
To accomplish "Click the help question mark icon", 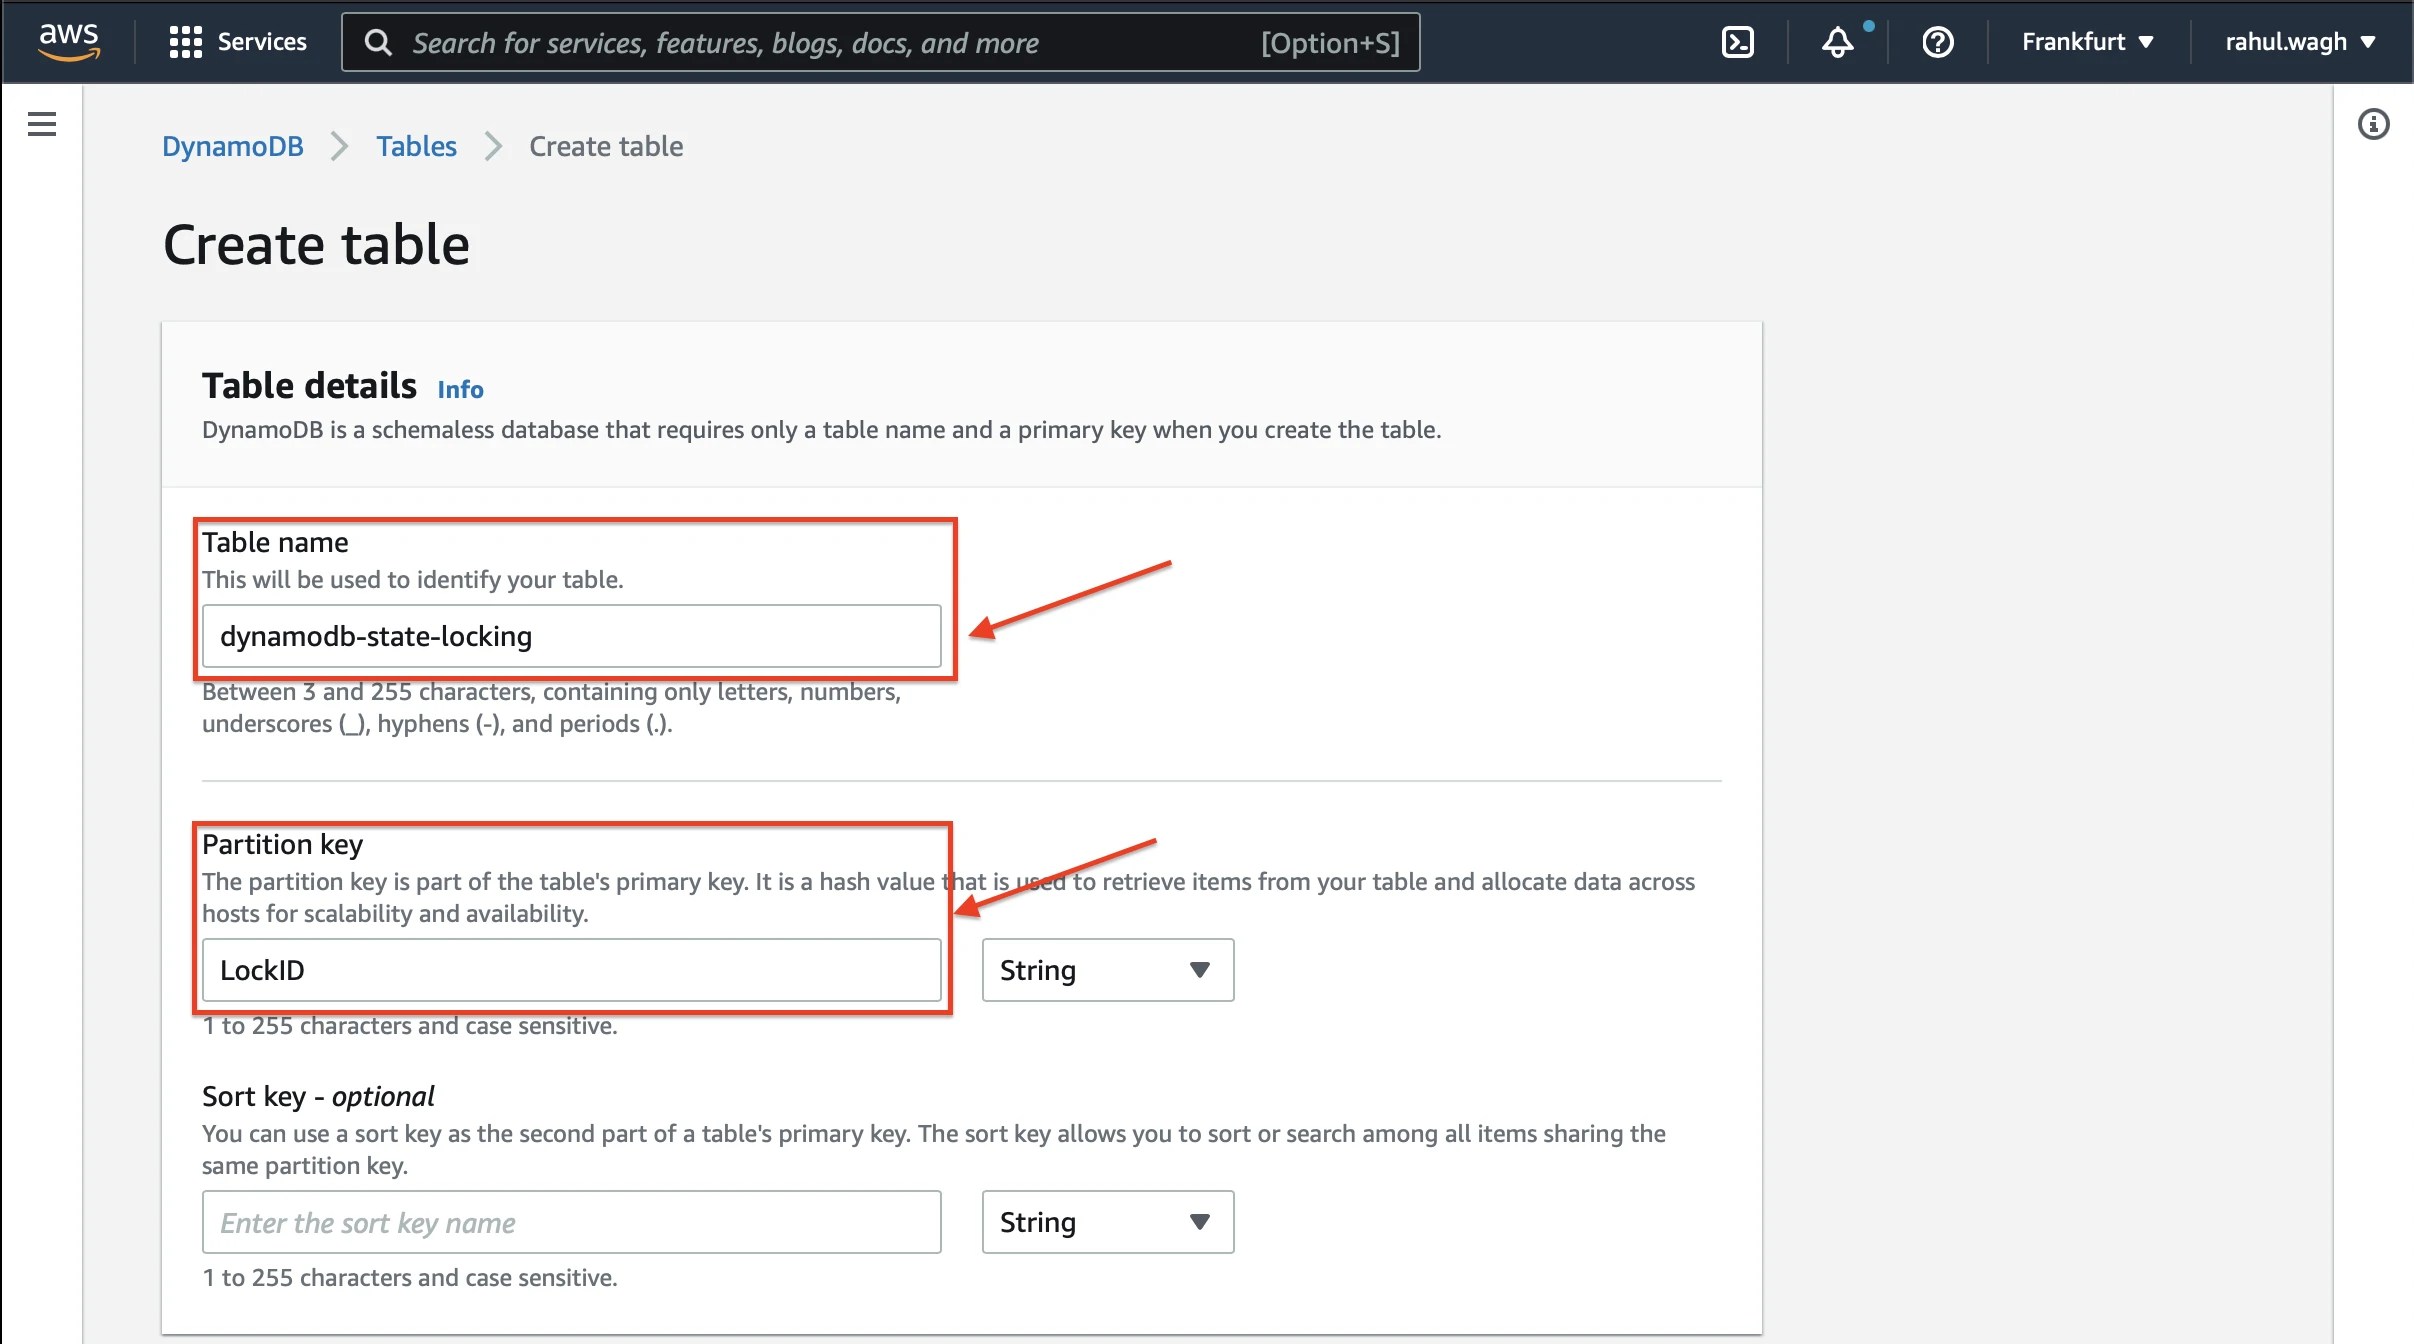I will 1935,42.
